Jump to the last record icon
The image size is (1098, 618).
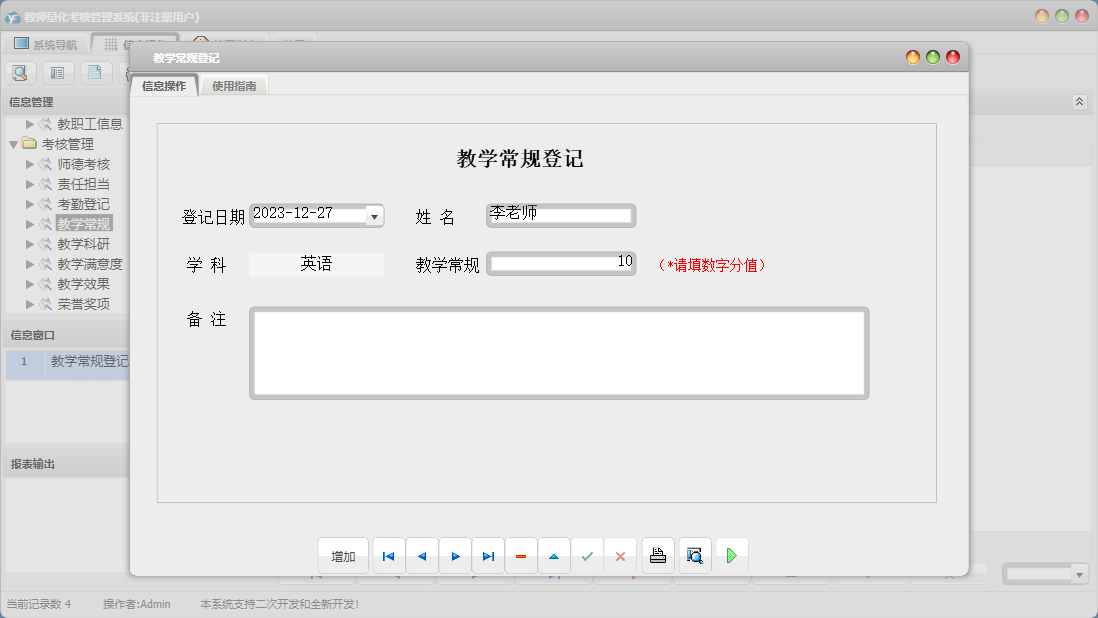(x=488, y=555)
